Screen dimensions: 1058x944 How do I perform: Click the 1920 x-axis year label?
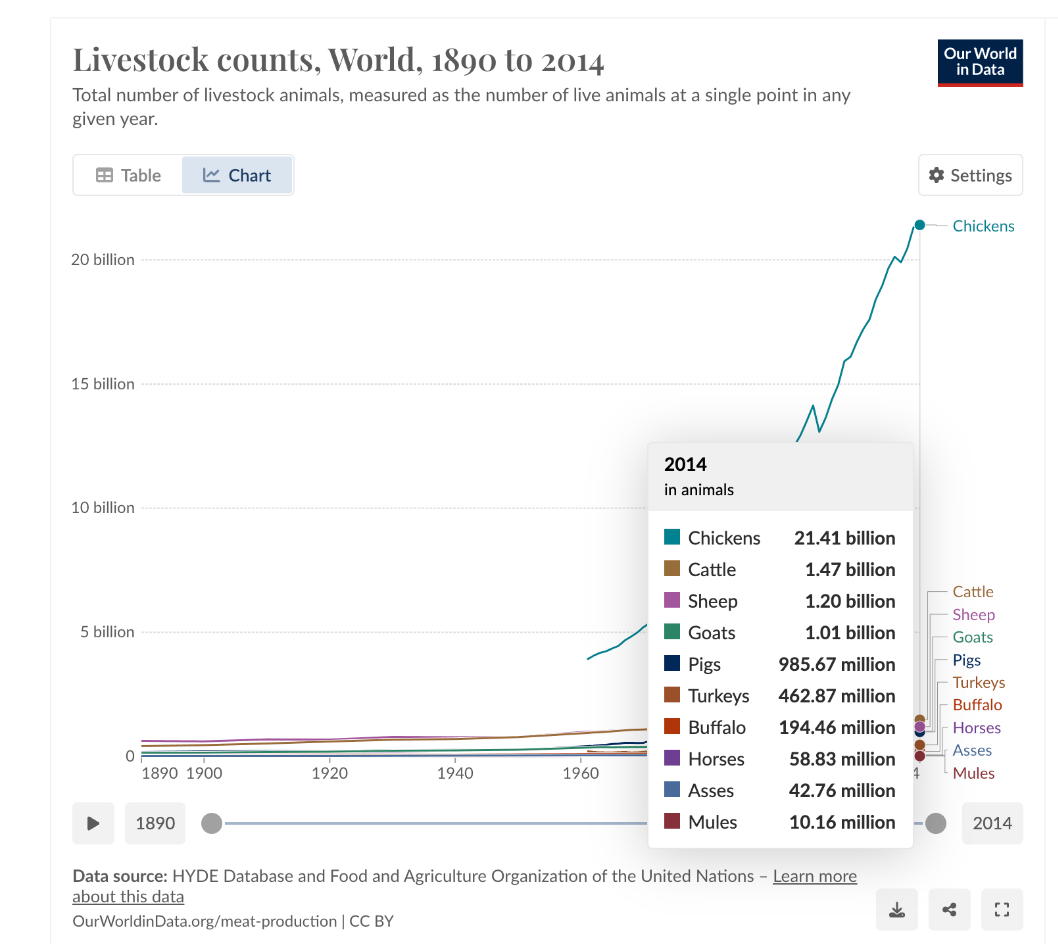[329, 773]
